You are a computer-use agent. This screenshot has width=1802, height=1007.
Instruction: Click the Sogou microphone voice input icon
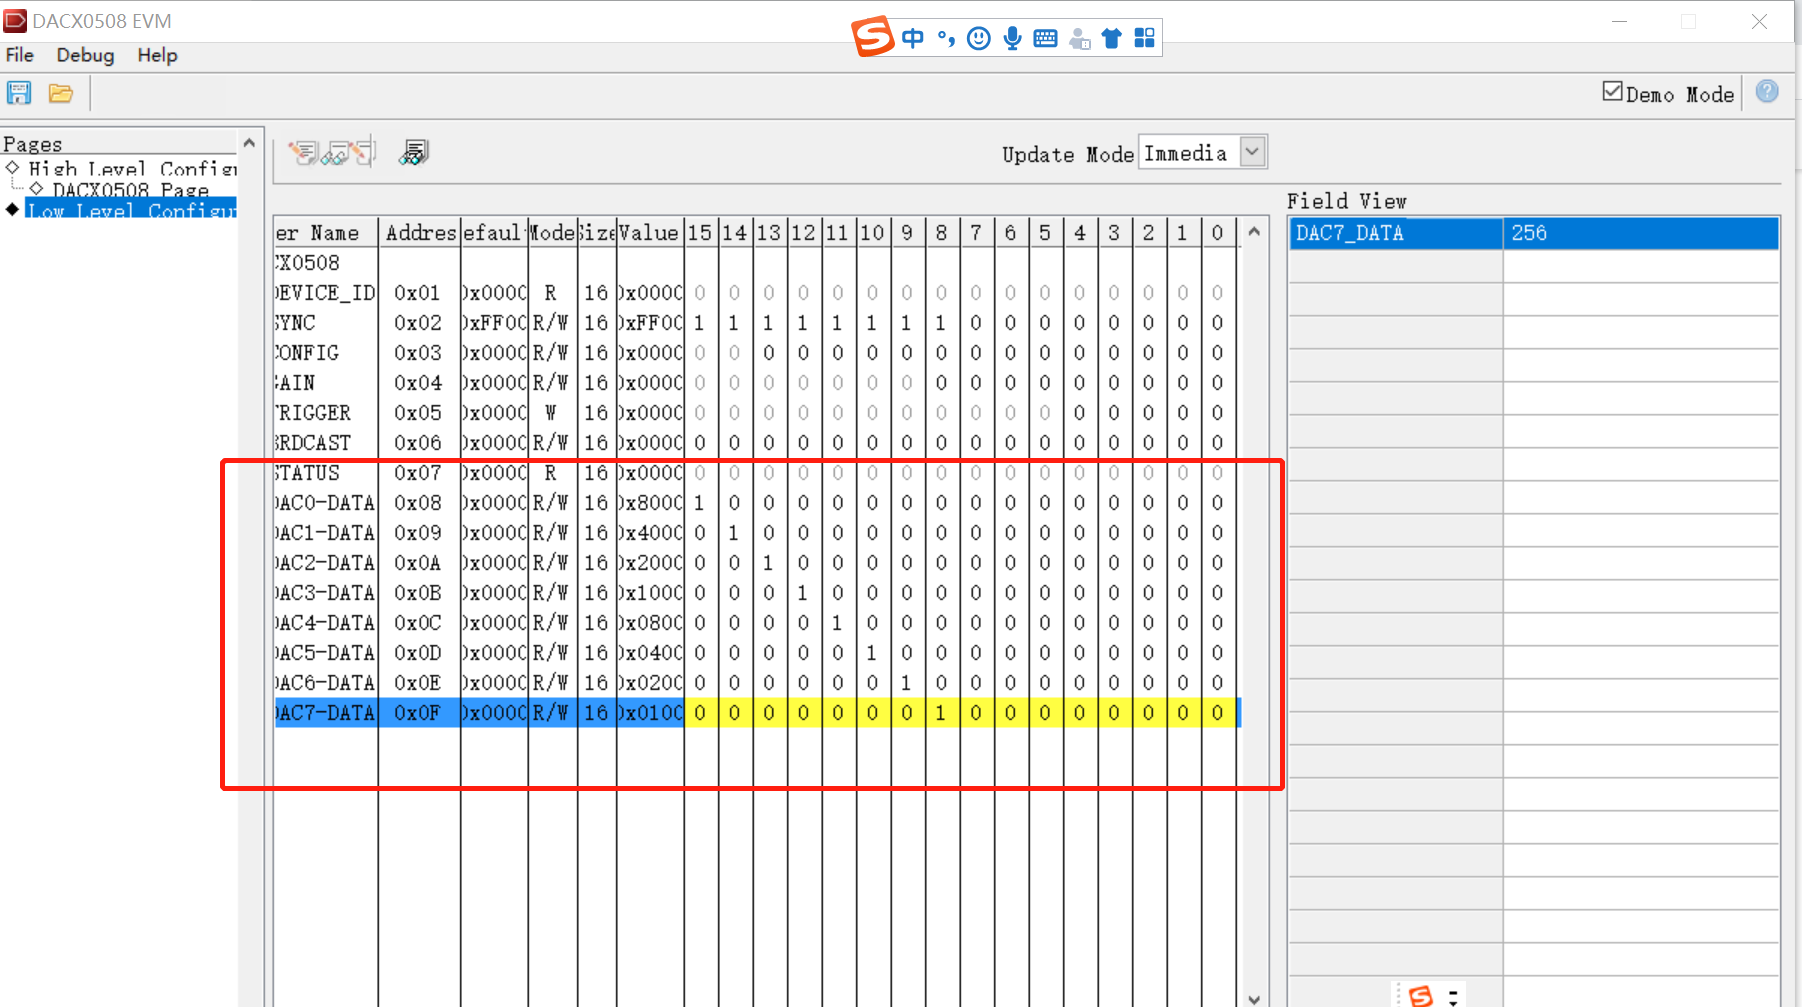(x=1013, y=38)
